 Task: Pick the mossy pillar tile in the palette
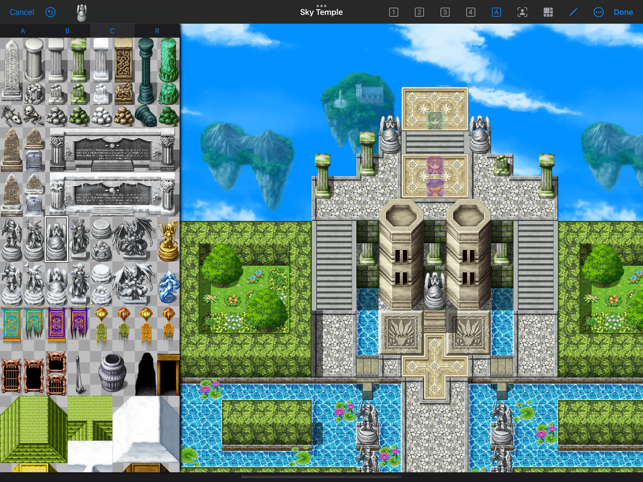[78, 60]
